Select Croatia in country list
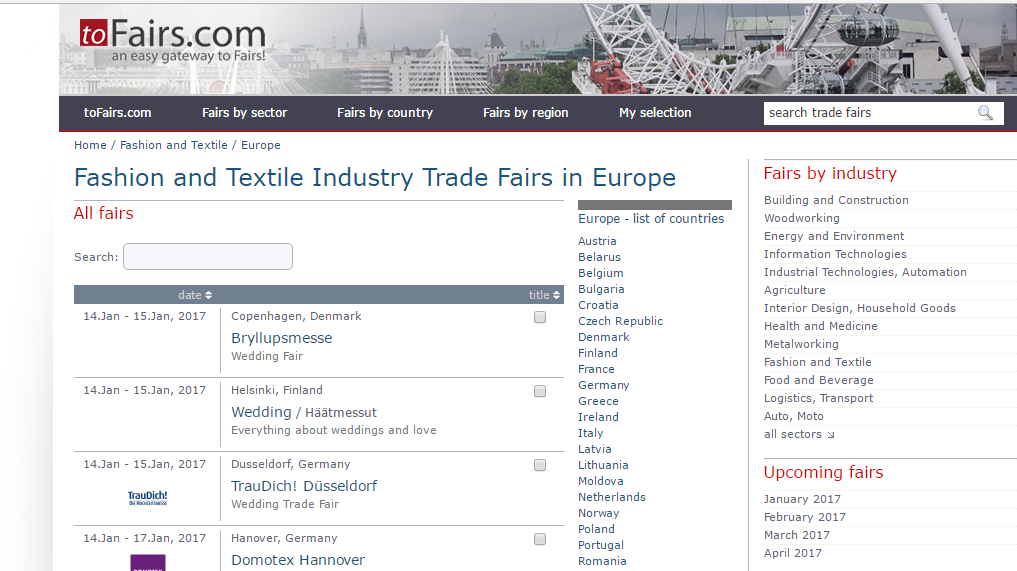The height and width of the screenshot is (571, 1017). tap(598, 305)
